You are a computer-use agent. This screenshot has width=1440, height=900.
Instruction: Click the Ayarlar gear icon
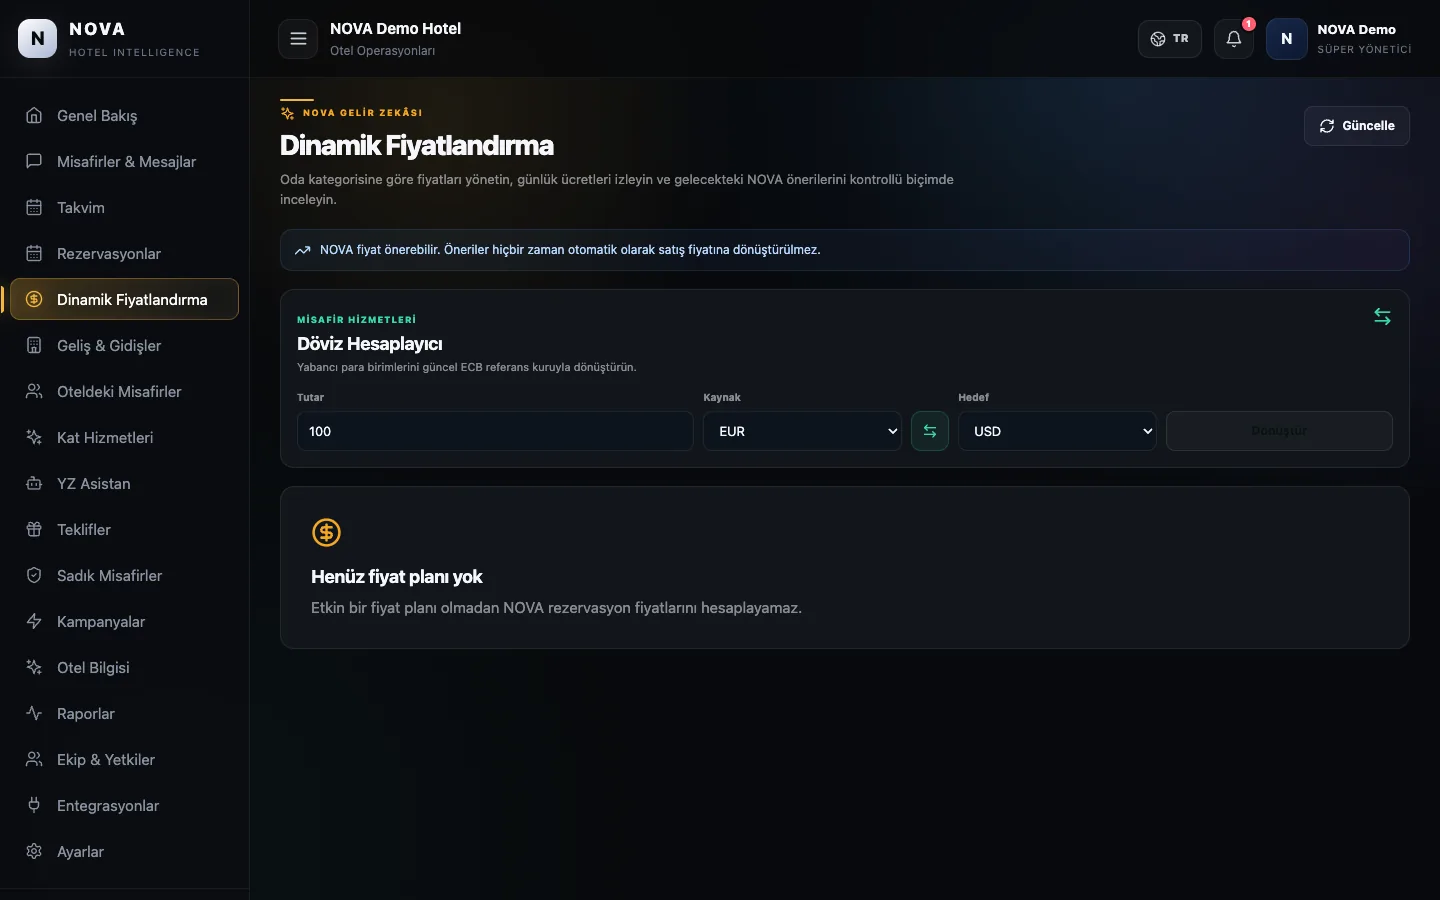(x=34, y=851)
